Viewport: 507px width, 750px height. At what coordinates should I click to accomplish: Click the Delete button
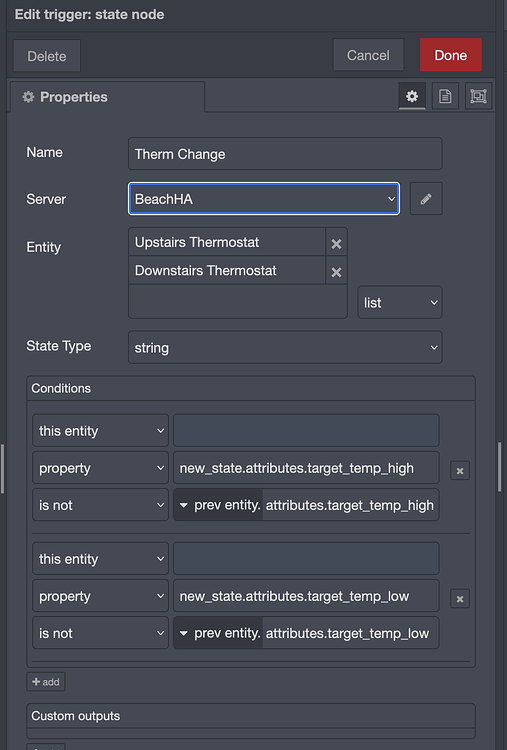(47, 56)
